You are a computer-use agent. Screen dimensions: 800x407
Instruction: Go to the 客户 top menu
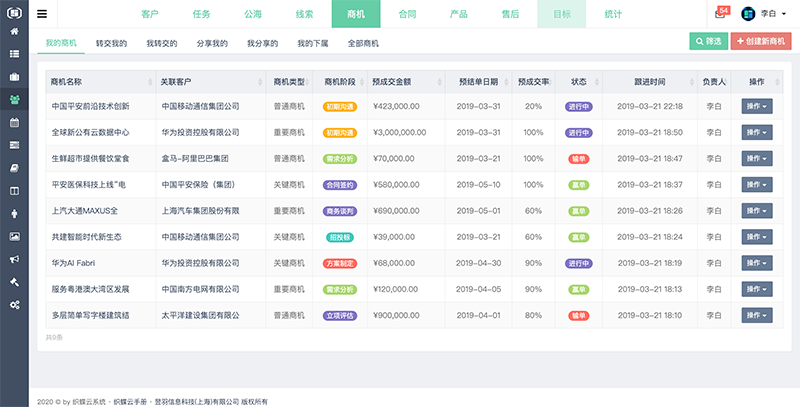coord(150,14)
